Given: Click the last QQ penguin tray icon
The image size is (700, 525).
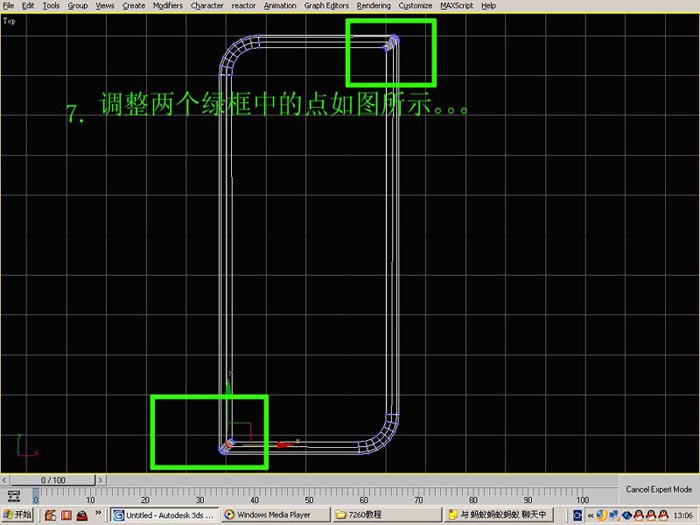Looking at the screenshot, I should click(663, 516).
